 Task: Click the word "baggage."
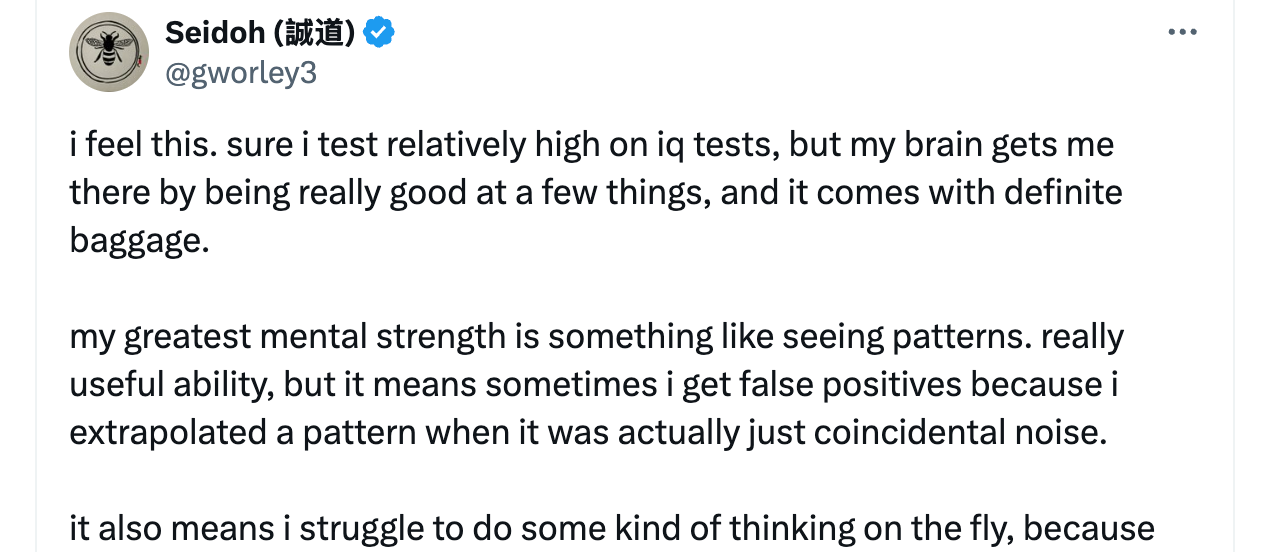point(139,239)
